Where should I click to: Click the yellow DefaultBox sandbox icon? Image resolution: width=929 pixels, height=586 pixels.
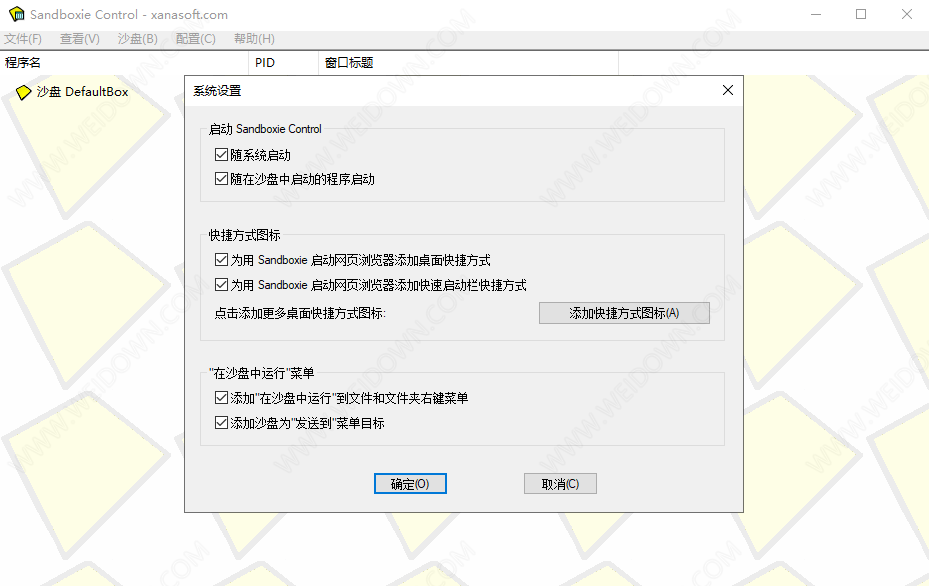coord(23,92)
